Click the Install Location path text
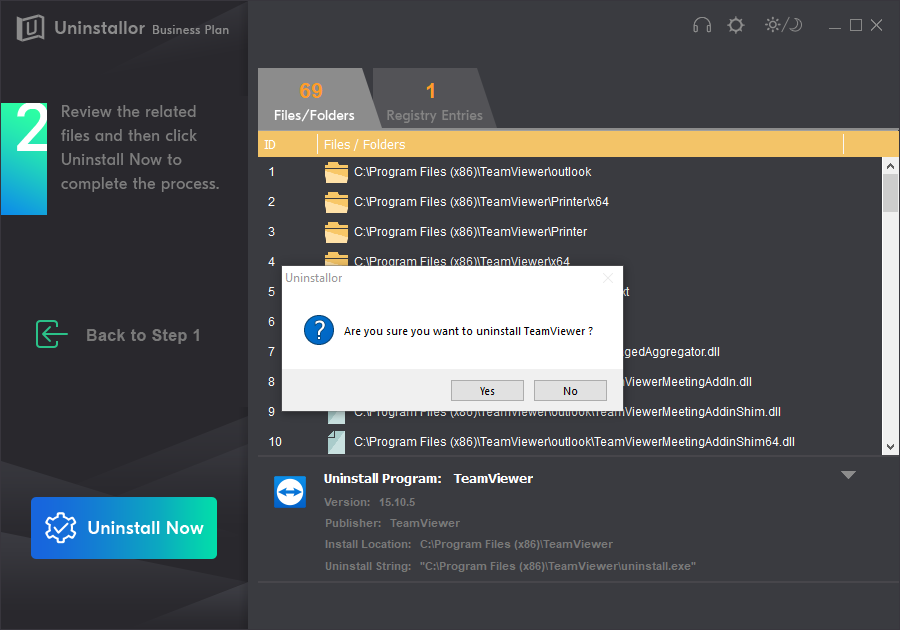 tap(516, 544)
